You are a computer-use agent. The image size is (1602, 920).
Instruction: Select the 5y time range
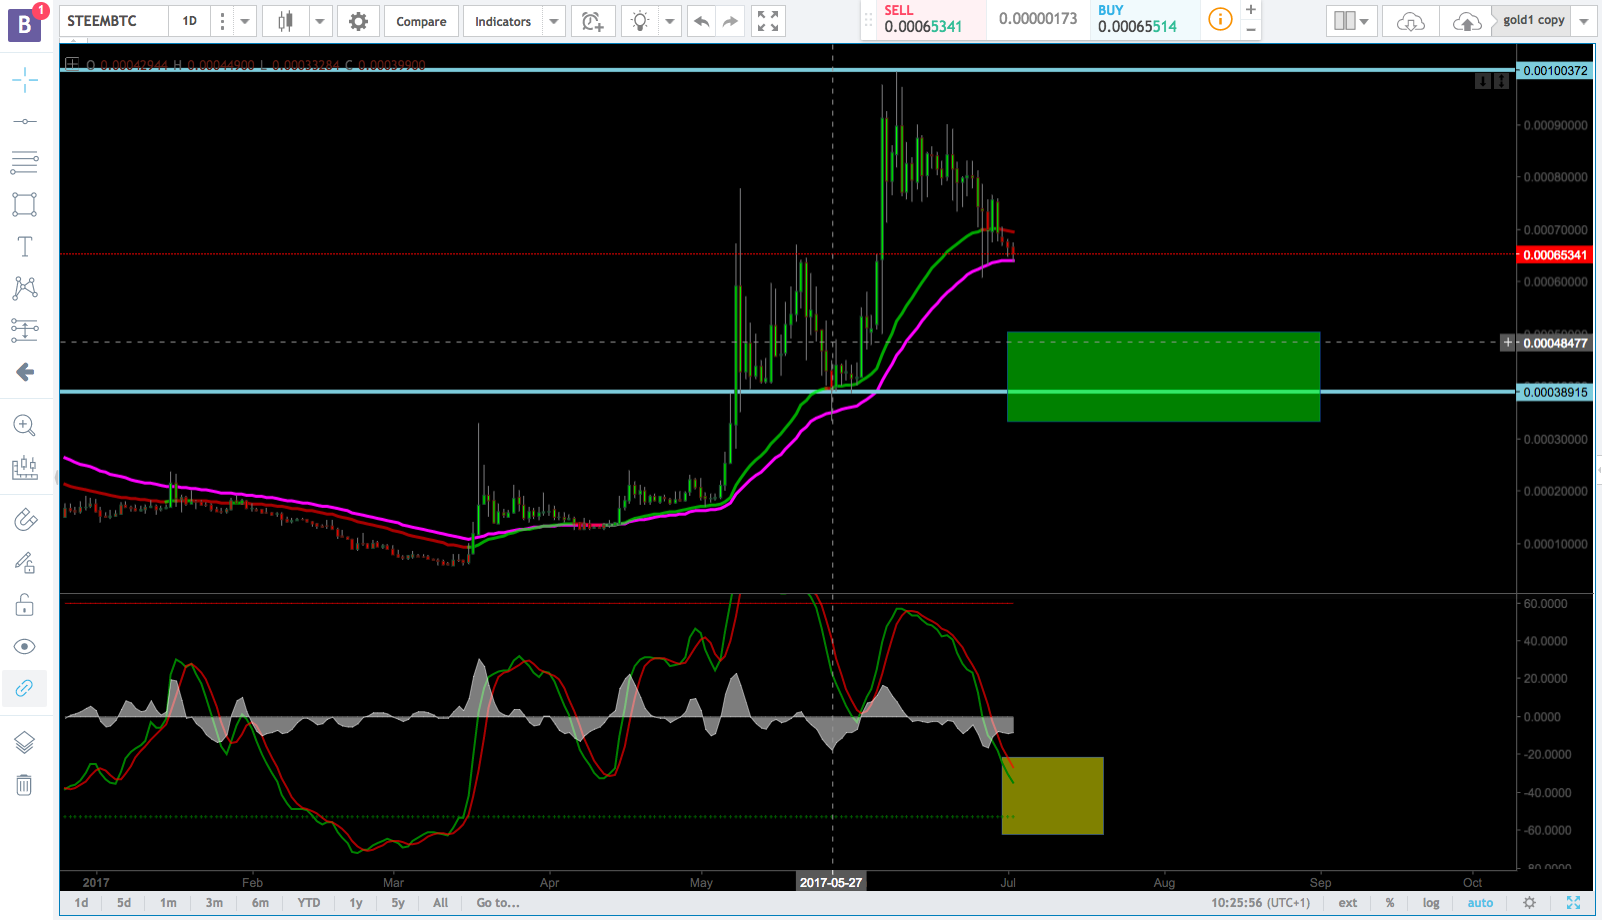click(398, 903)
